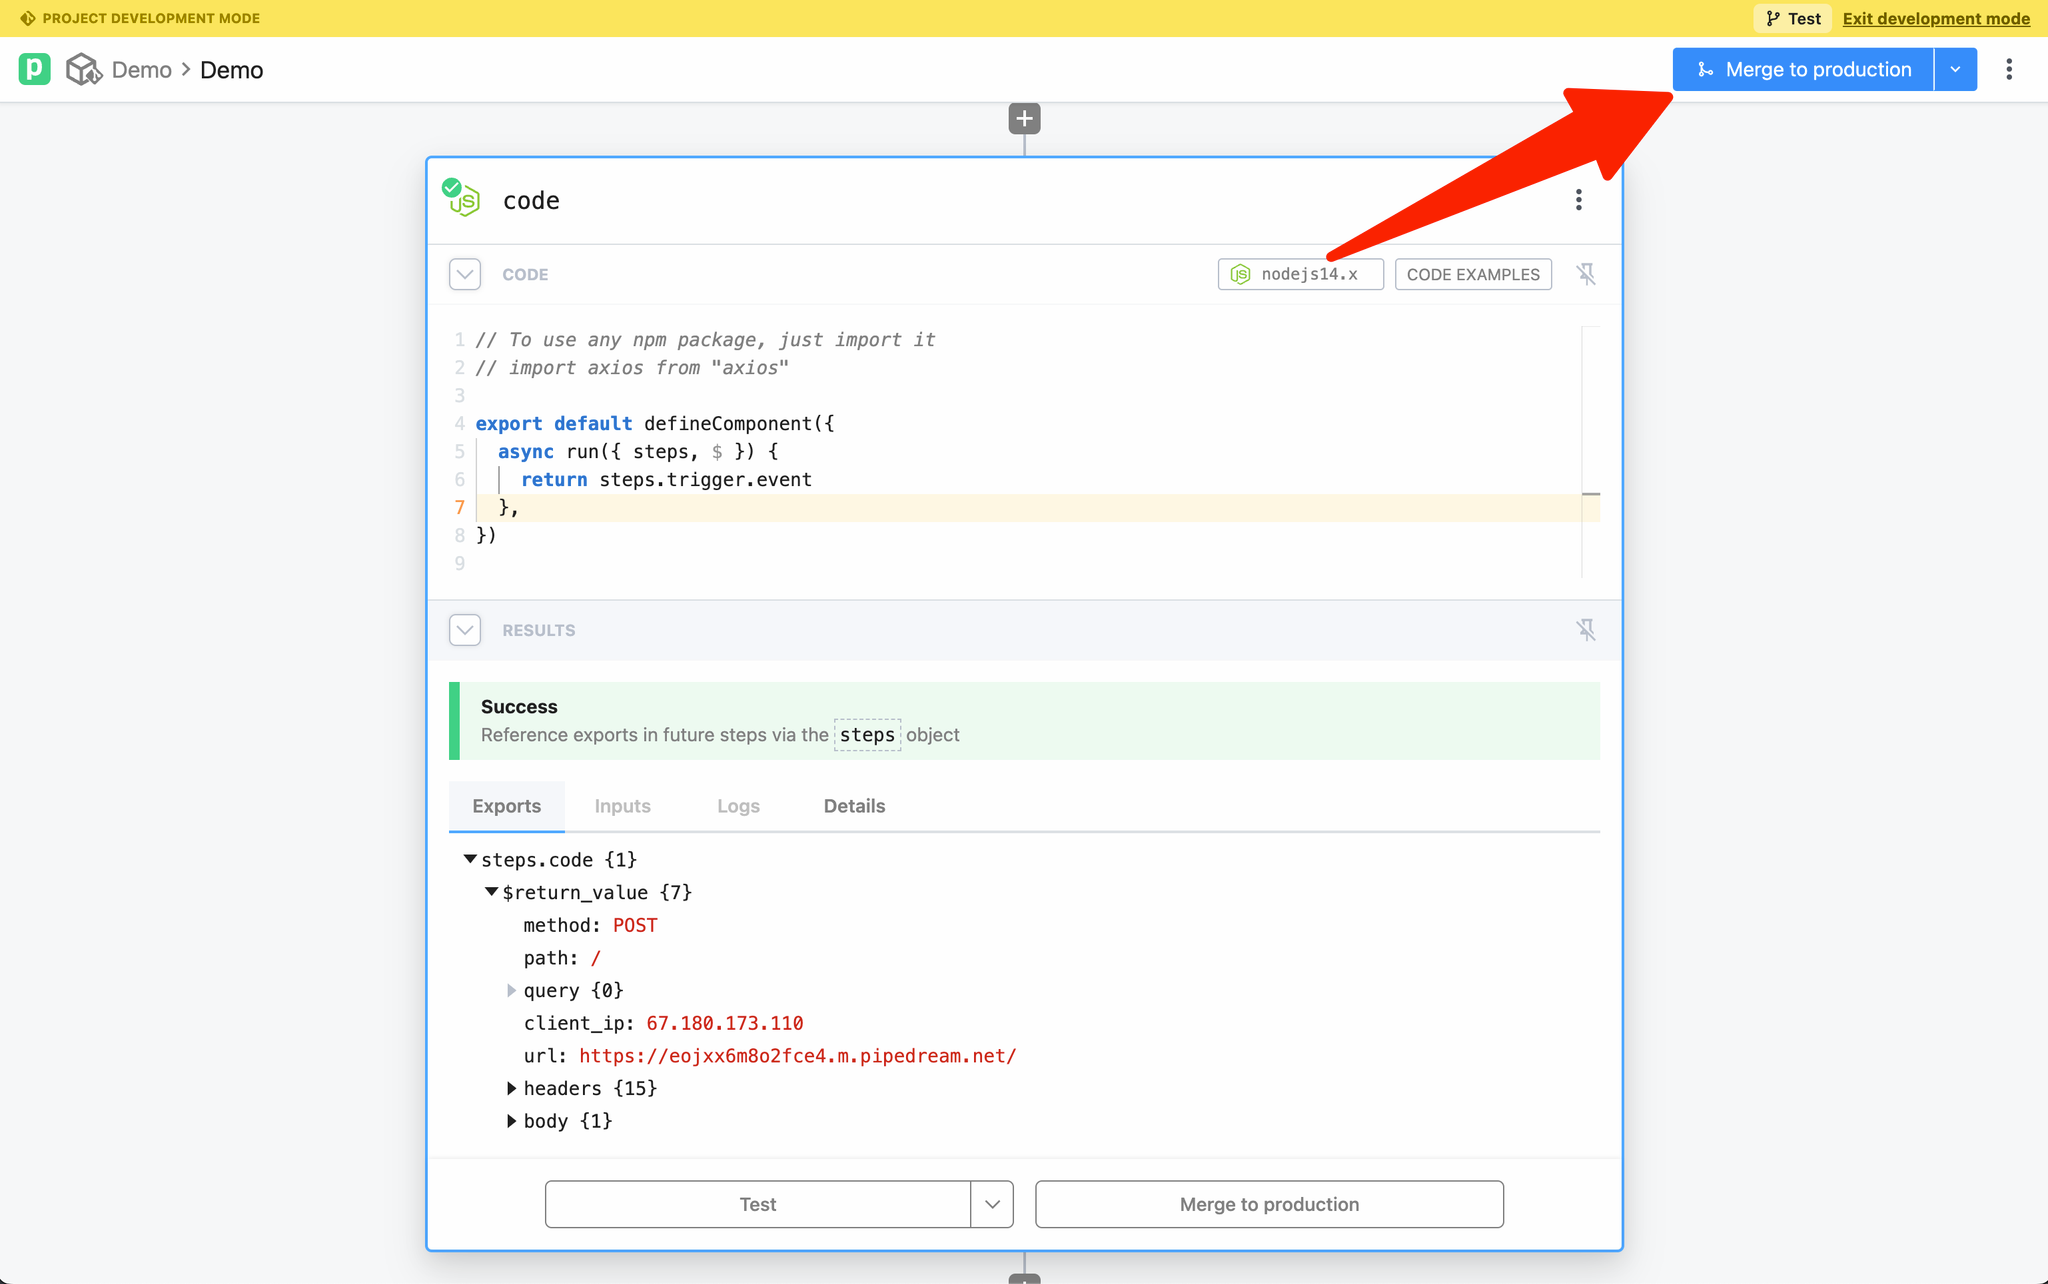Click the Exit development mode link
The image size is (2048, 1284).
point(1936,18)
